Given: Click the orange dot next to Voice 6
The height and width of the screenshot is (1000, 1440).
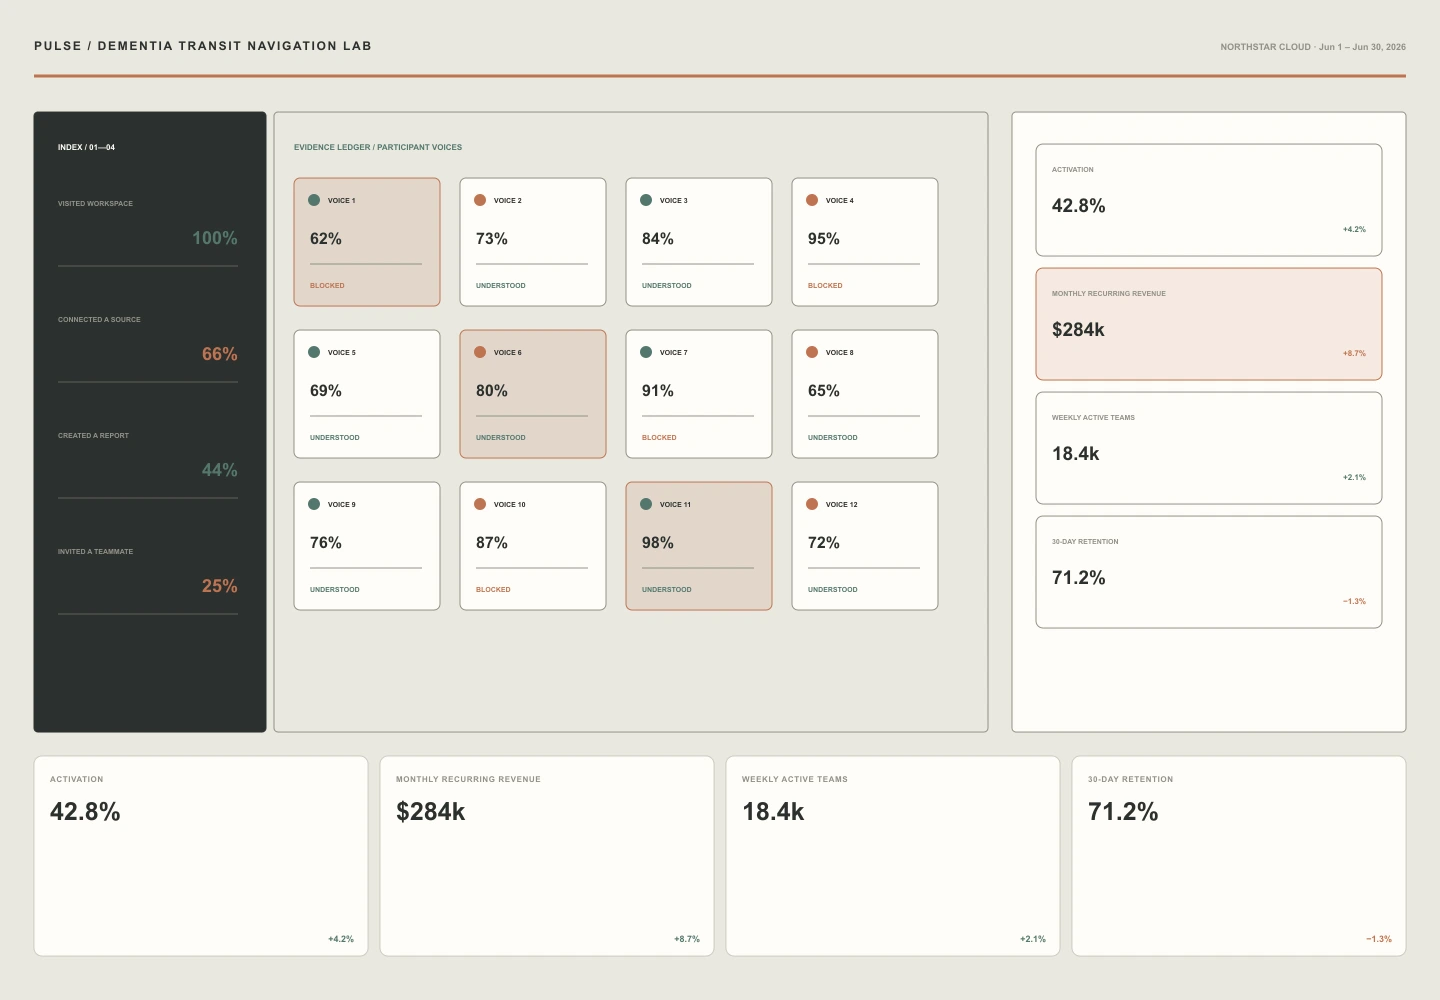Looking at the screenshot, I should 480,352.
